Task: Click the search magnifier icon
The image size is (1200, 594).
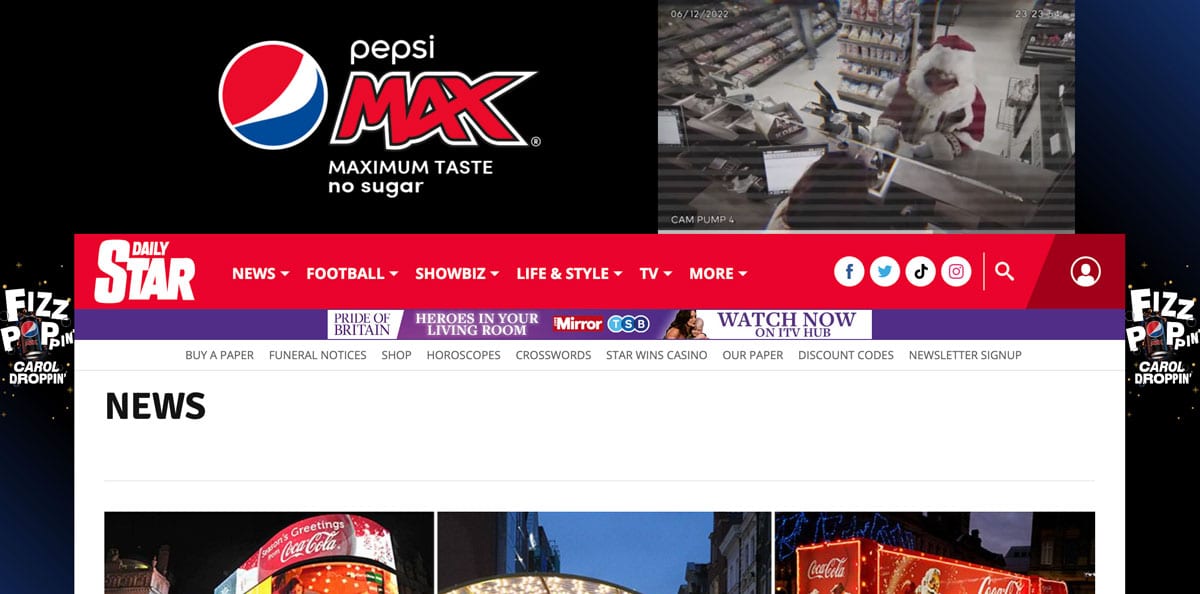Action: click(1005, 271)
